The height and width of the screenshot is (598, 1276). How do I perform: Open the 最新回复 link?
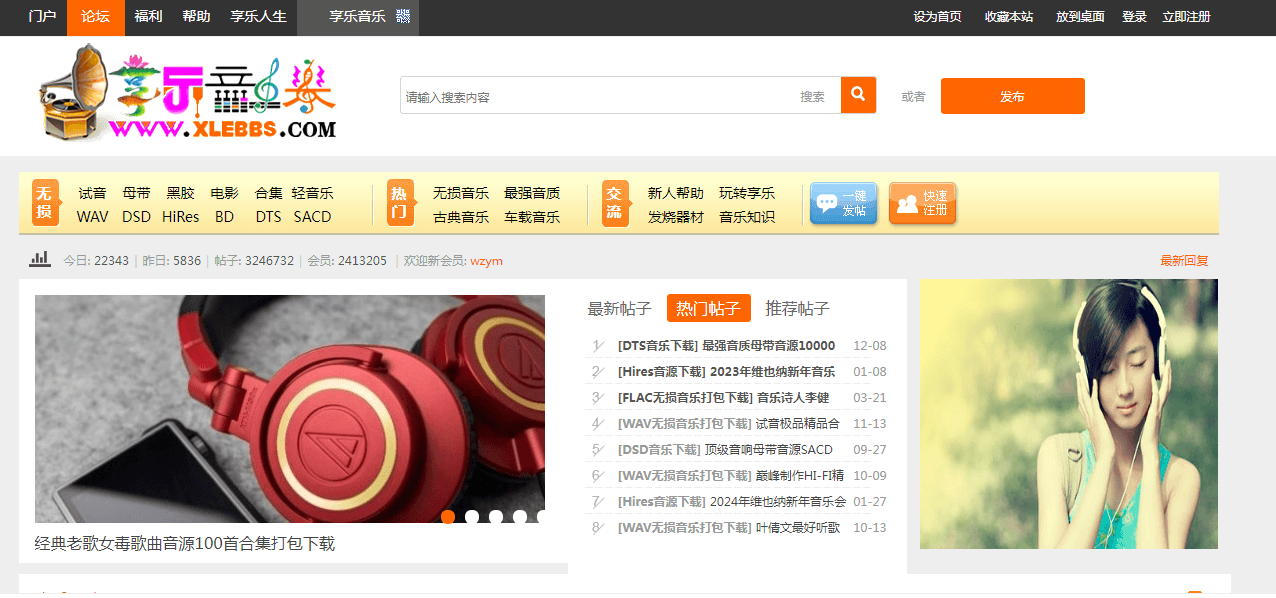[1184, 261]
